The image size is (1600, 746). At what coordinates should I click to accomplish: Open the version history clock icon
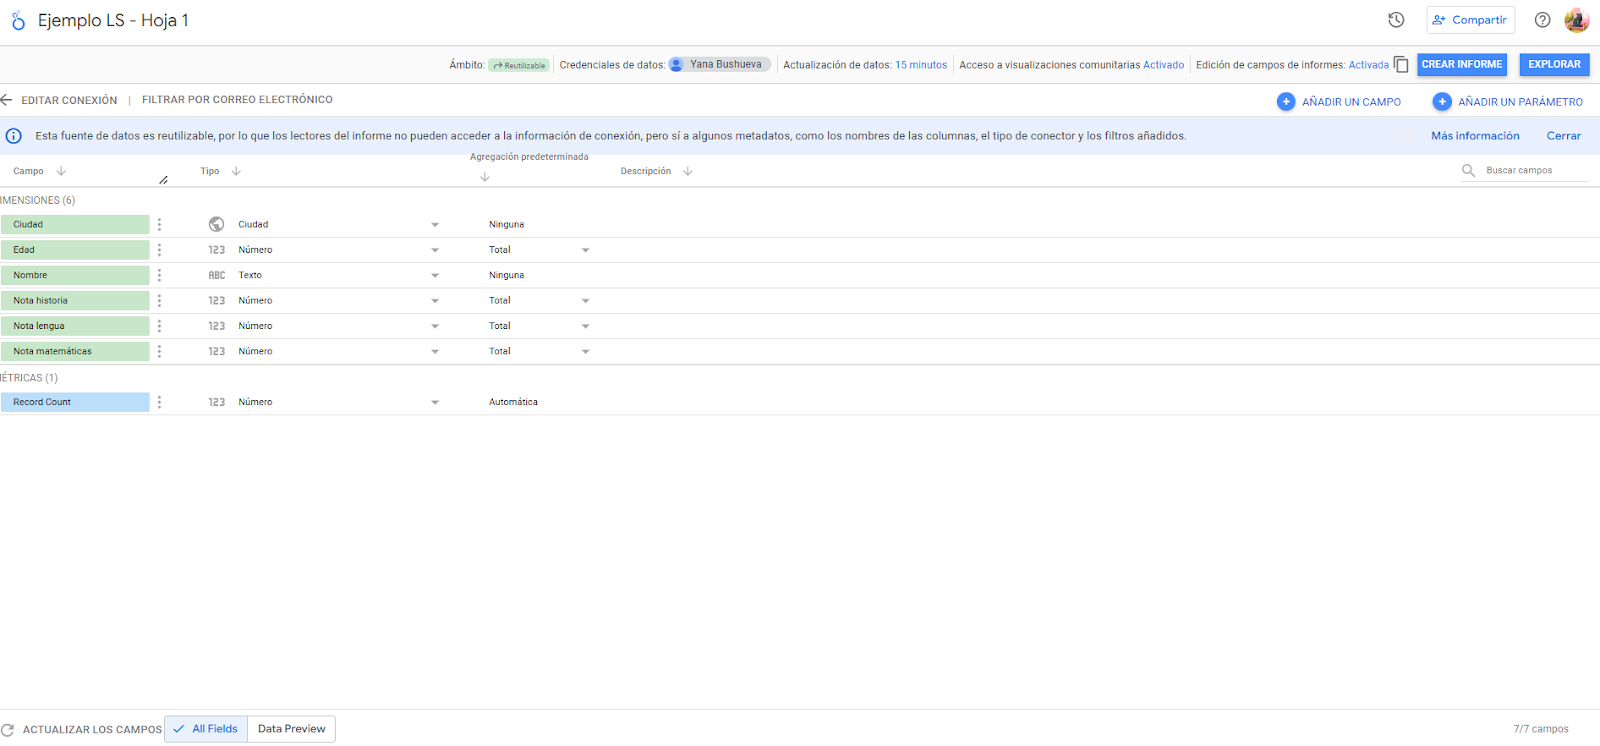(x=1396, y=20)
